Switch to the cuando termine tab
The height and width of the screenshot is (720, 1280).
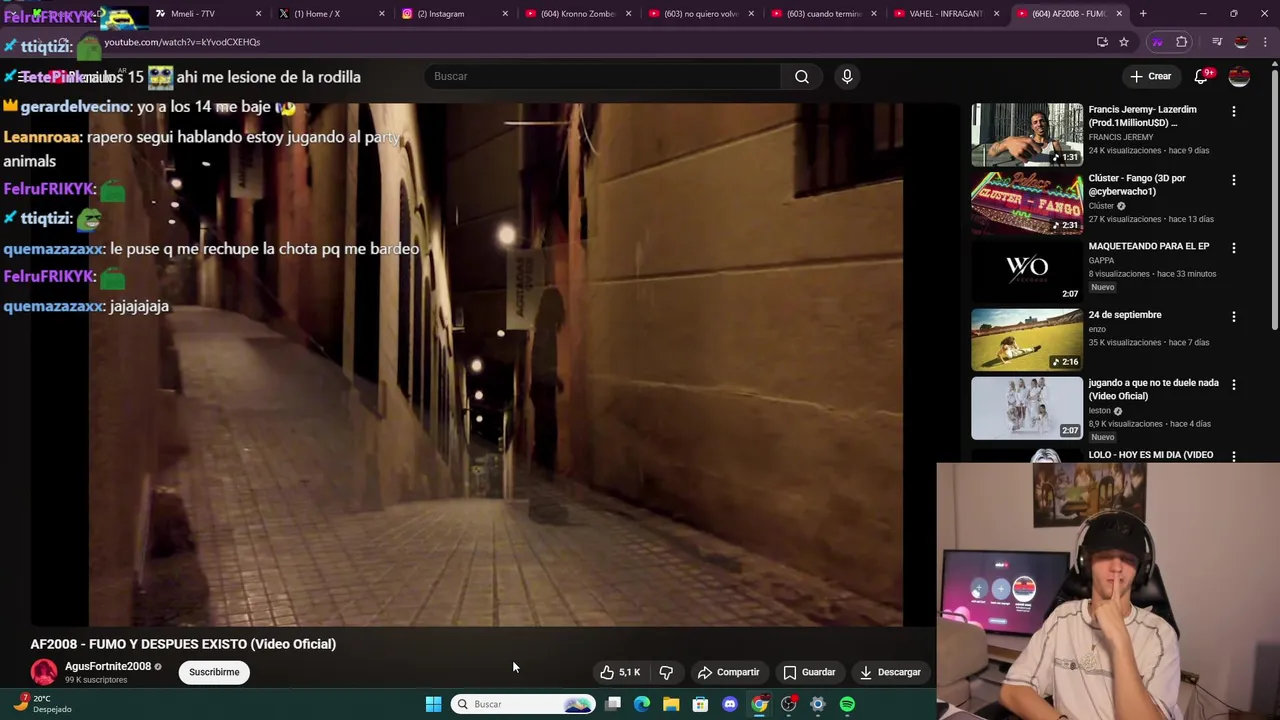822,14
